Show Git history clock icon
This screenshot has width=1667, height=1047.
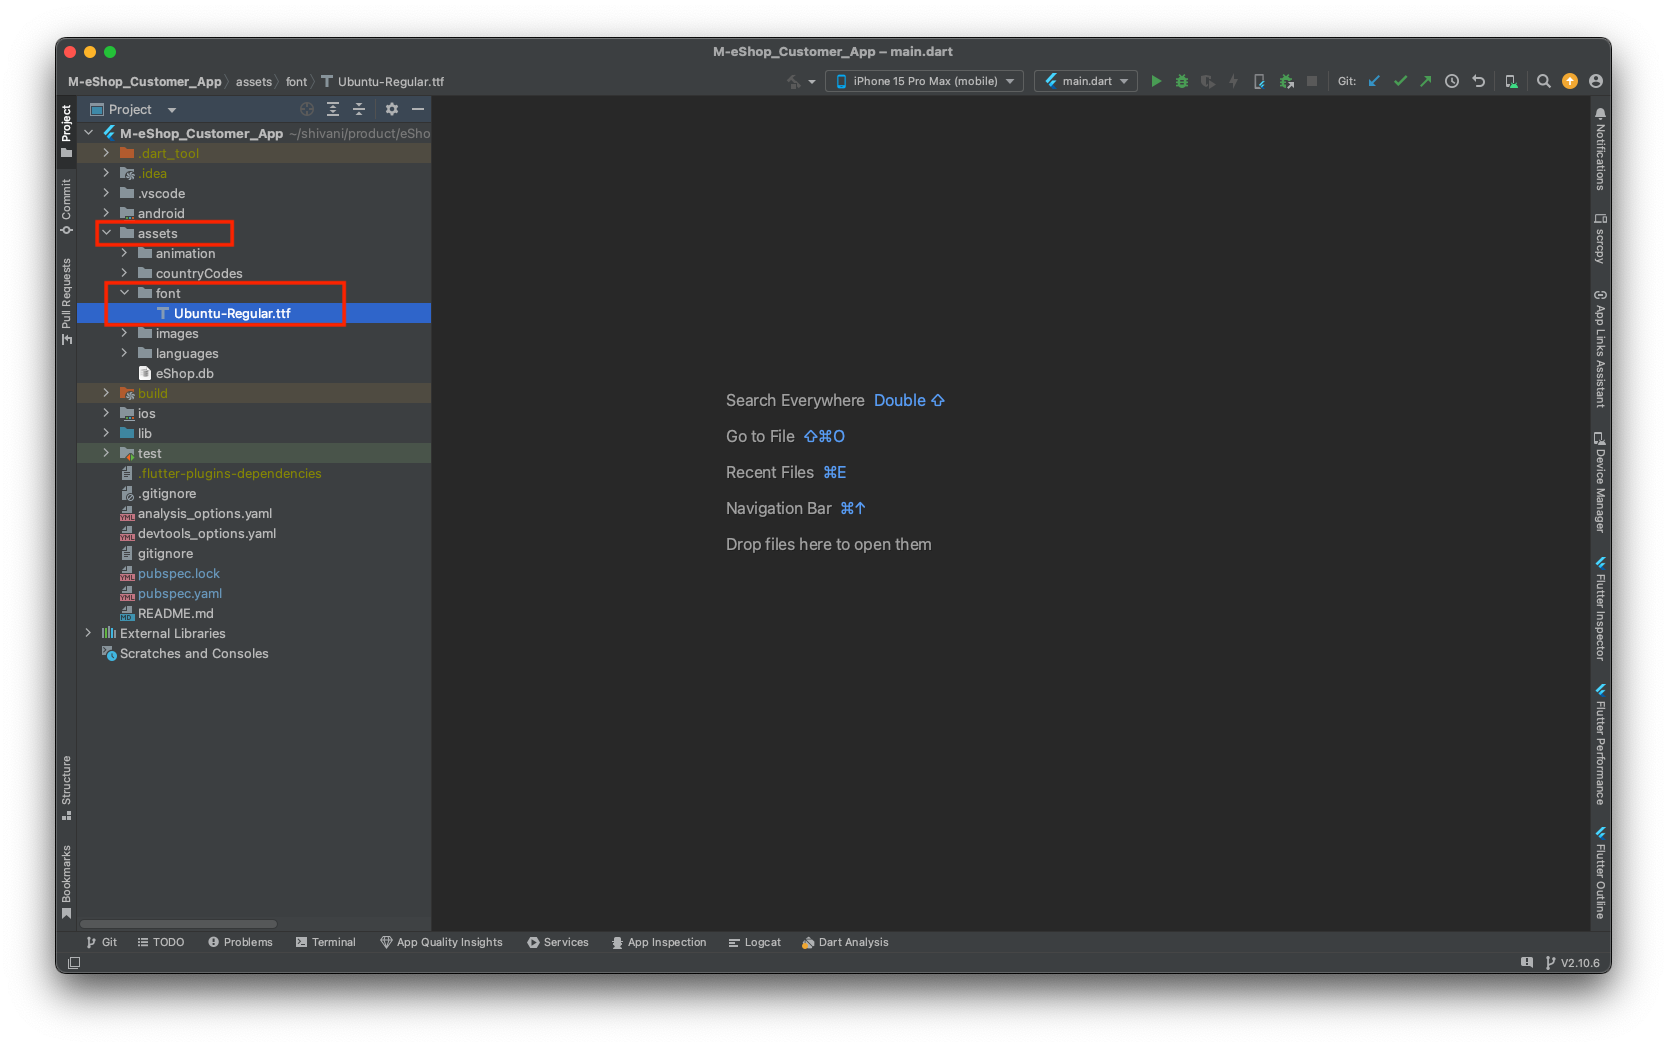[1452, 81]
